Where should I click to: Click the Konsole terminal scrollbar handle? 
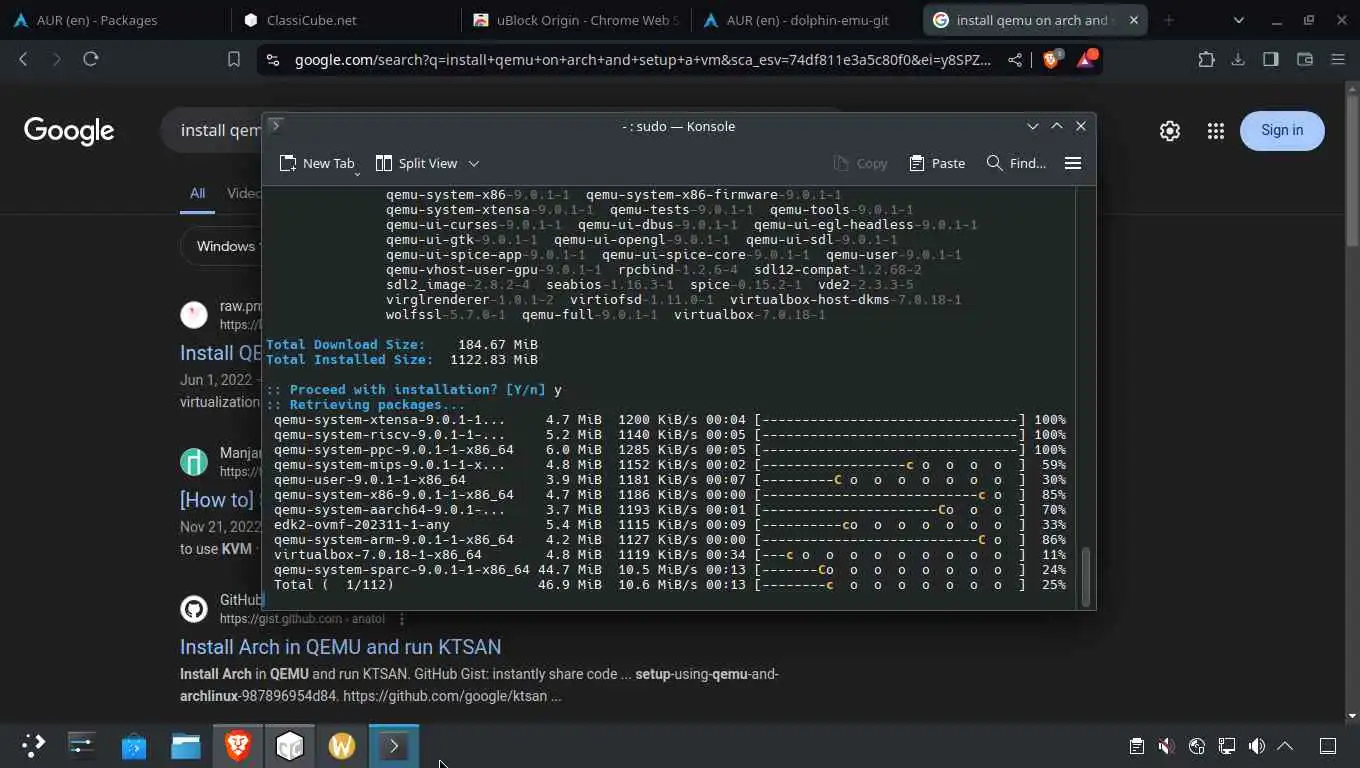coord(1087,575)
